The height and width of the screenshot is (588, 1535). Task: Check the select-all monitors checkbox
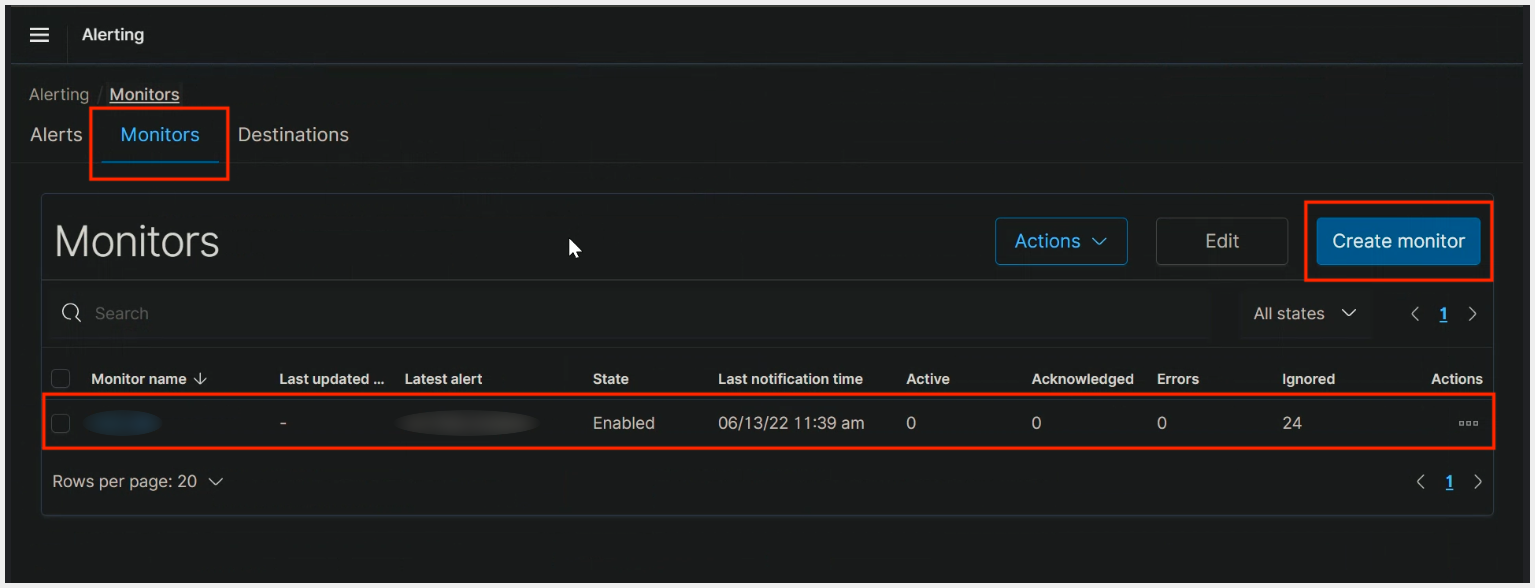pyautogui.click(x=60, y=378)
